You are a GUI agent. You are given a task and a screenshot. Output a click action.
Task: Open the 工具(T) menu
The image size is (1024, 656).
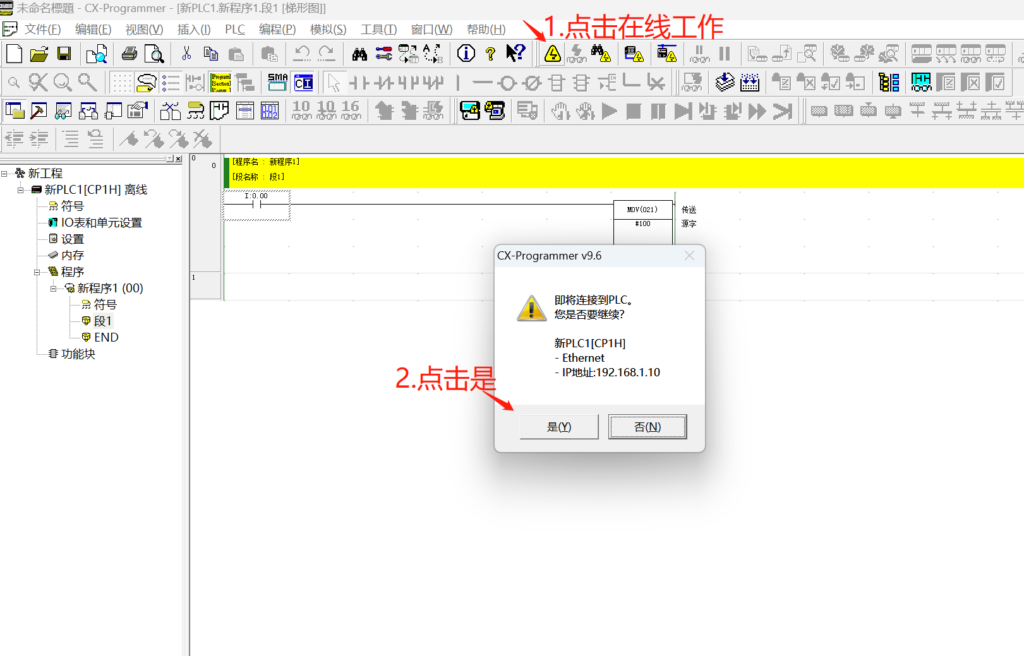point(378,29)
